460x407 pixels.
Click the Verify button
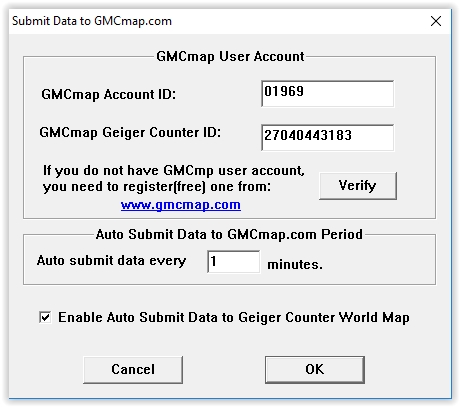pos(358,186)
